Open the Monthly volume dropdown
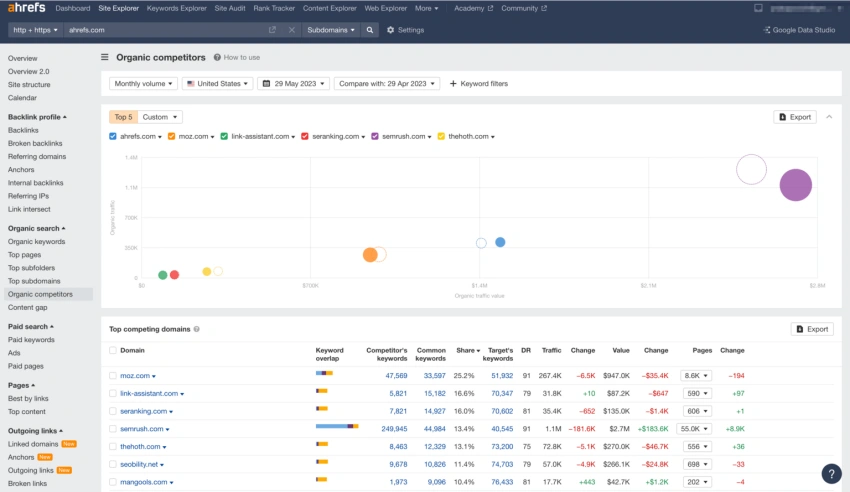The width and height of the screenshot is (850, 492). [143, 84]
